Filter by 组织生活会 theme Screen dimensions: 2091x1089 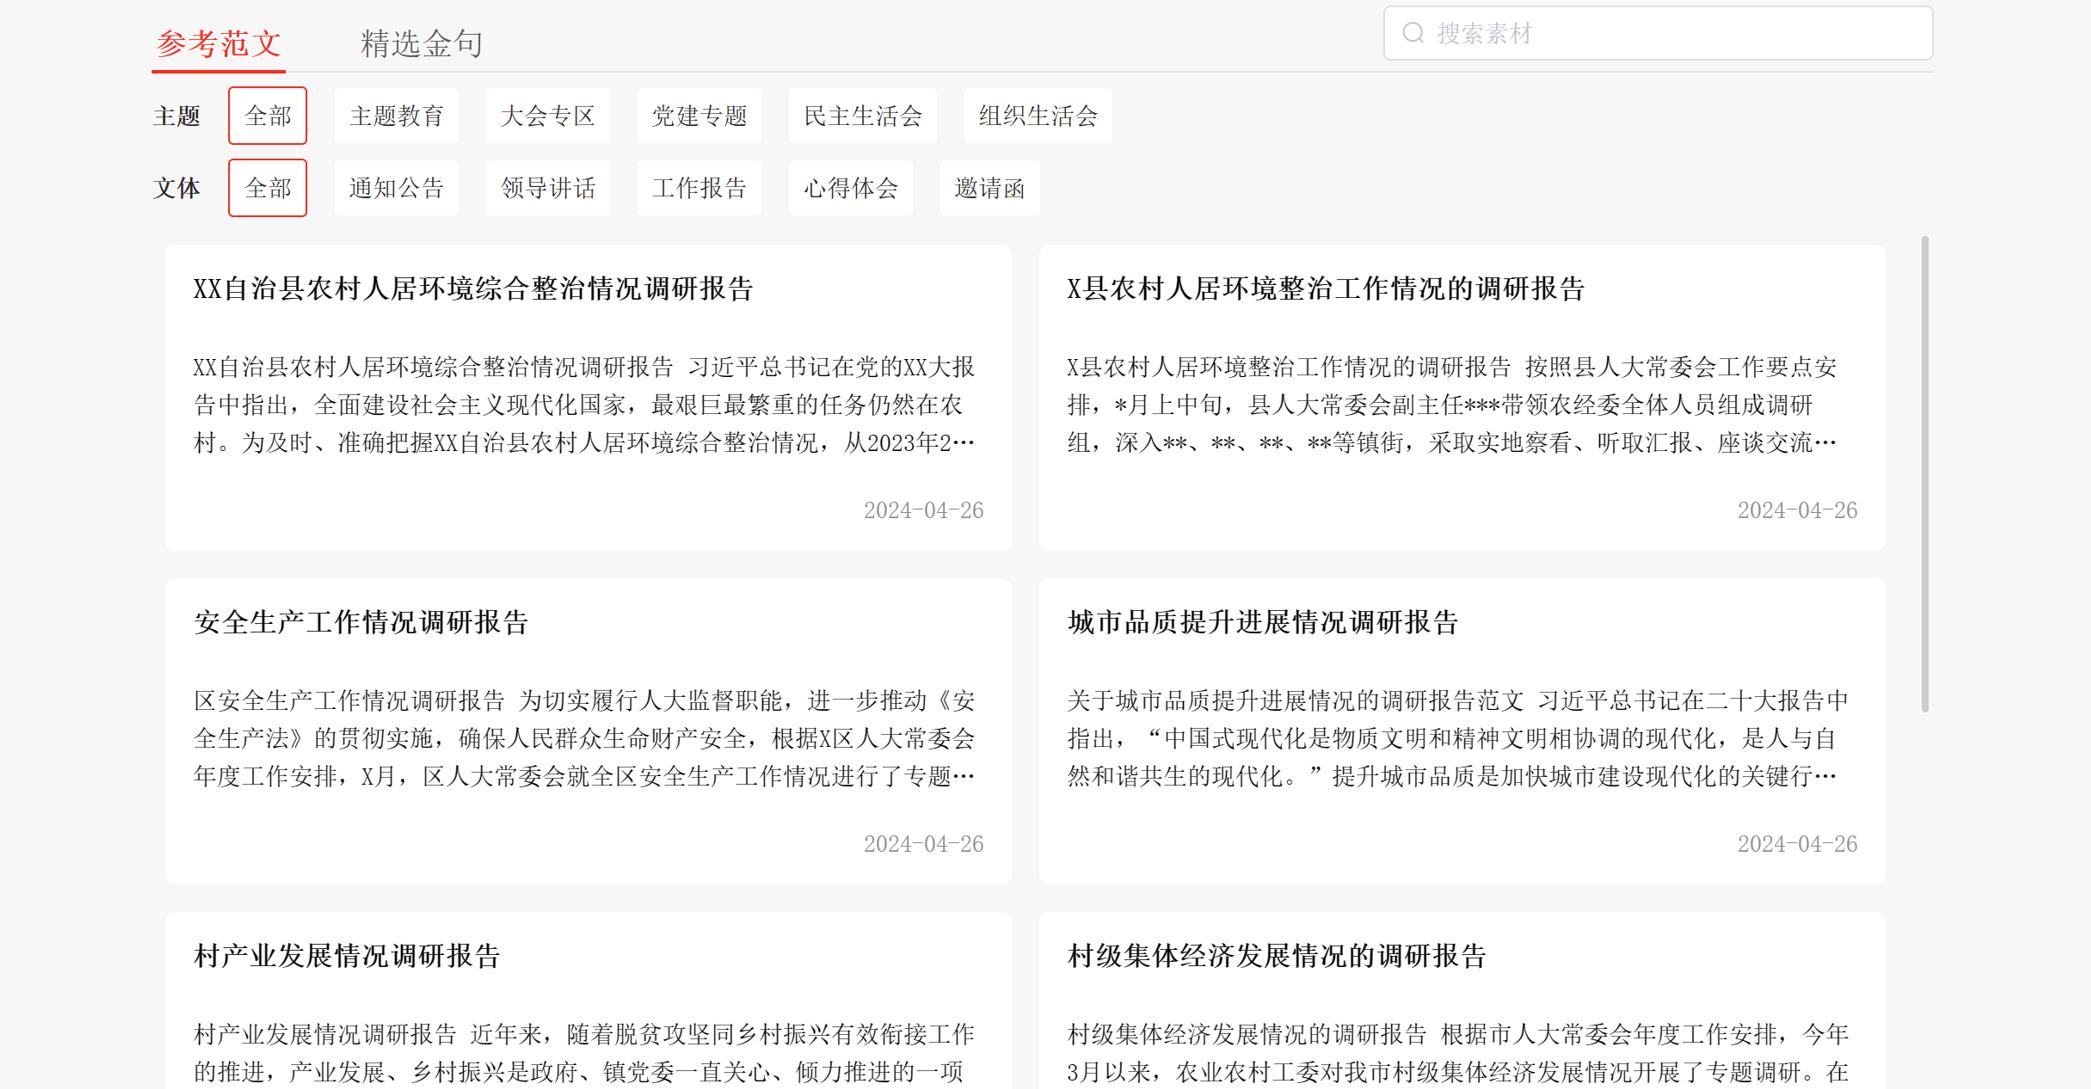(x=1038, y=116)
